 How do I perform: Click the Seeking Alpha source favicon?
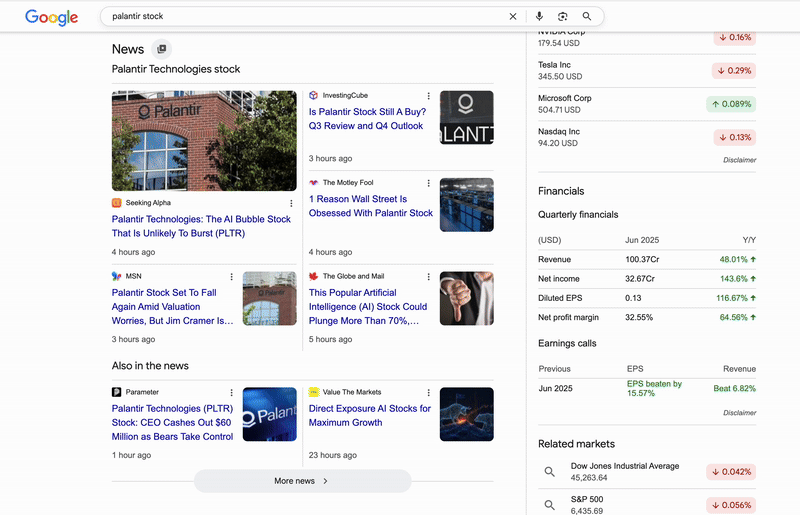click(116, 203)
